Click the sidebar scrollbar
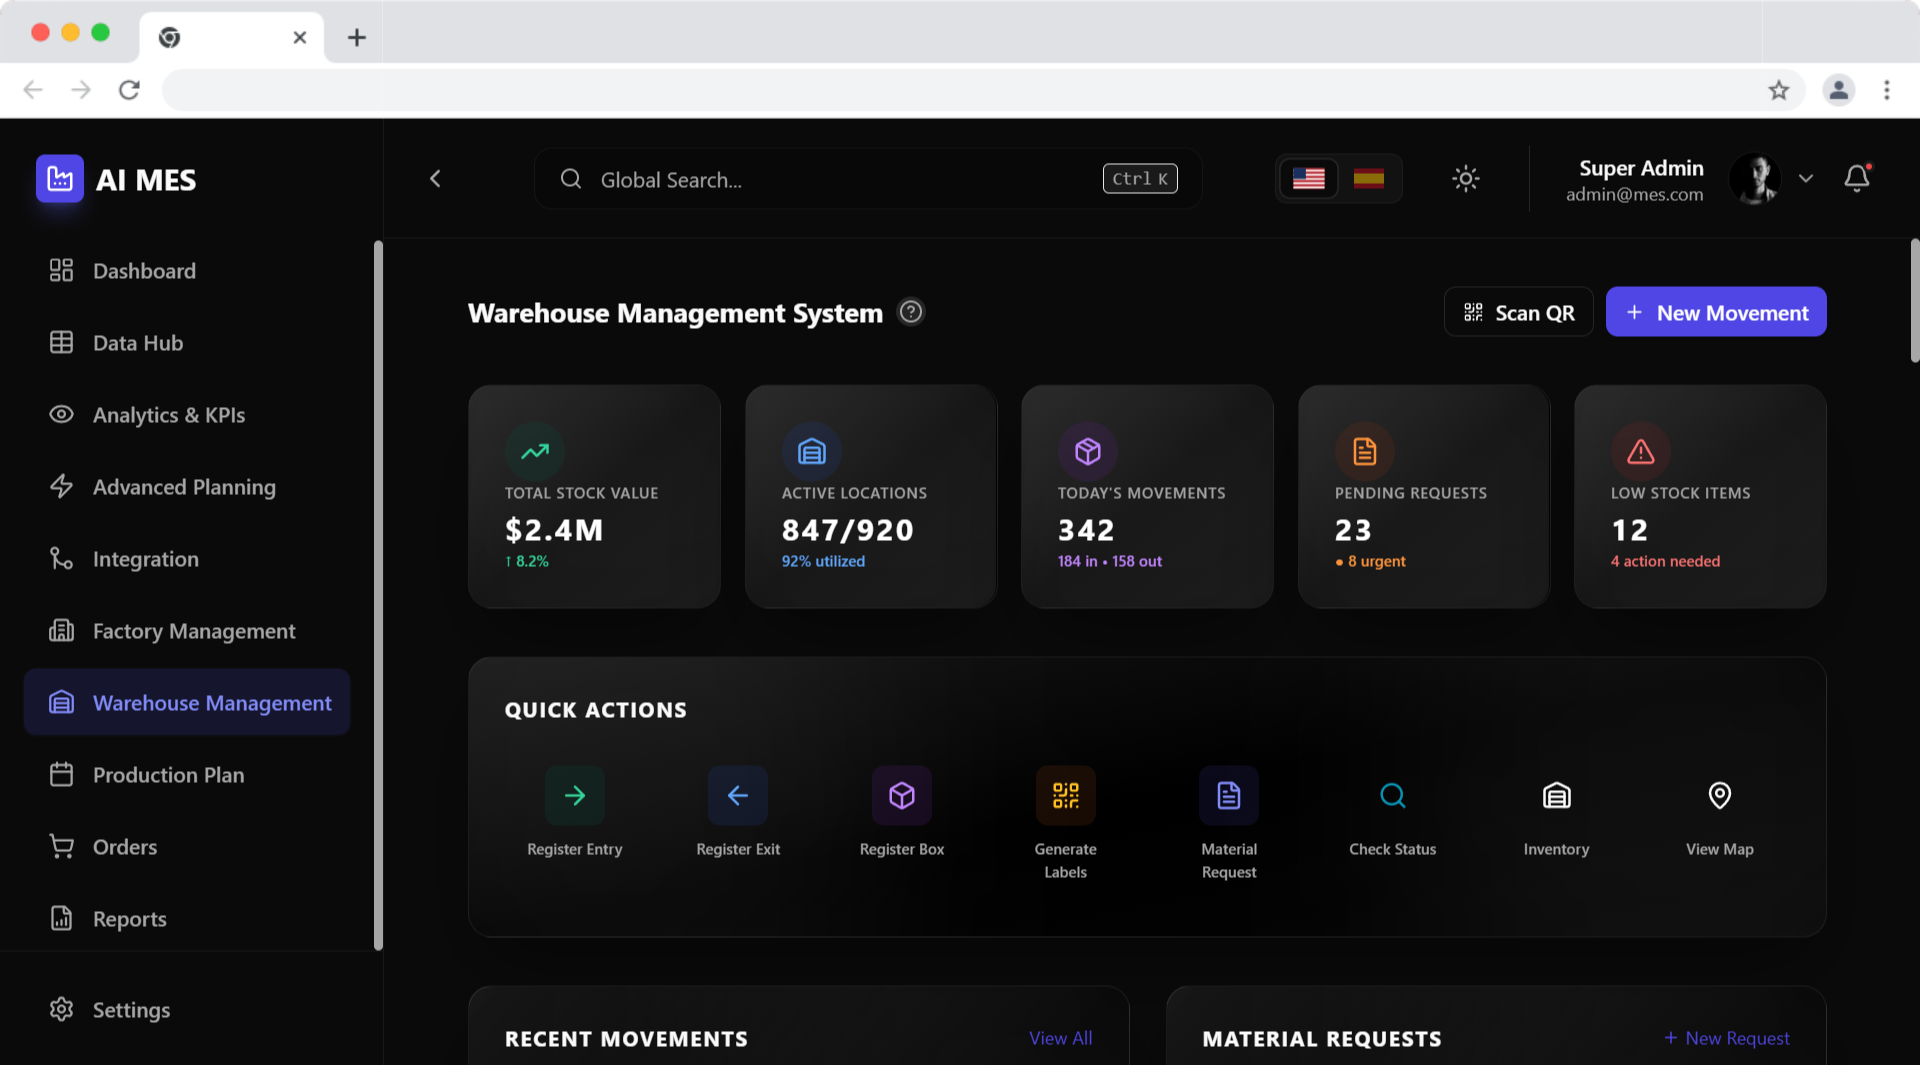The height and width of the screenshot is (1065, 1920). [x=378, y=595]
